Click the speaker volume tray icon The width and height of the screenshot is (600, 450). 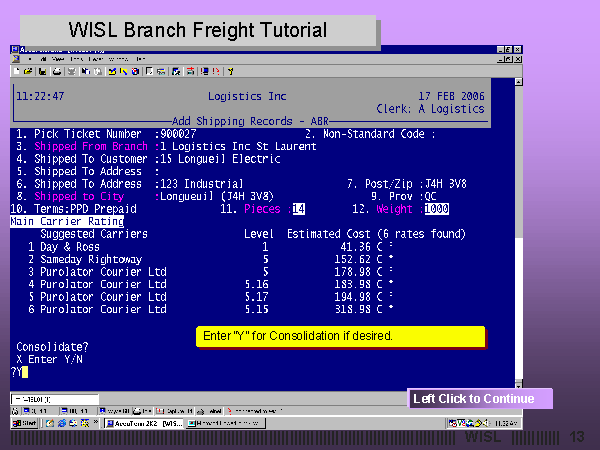(x=486, y=423)
